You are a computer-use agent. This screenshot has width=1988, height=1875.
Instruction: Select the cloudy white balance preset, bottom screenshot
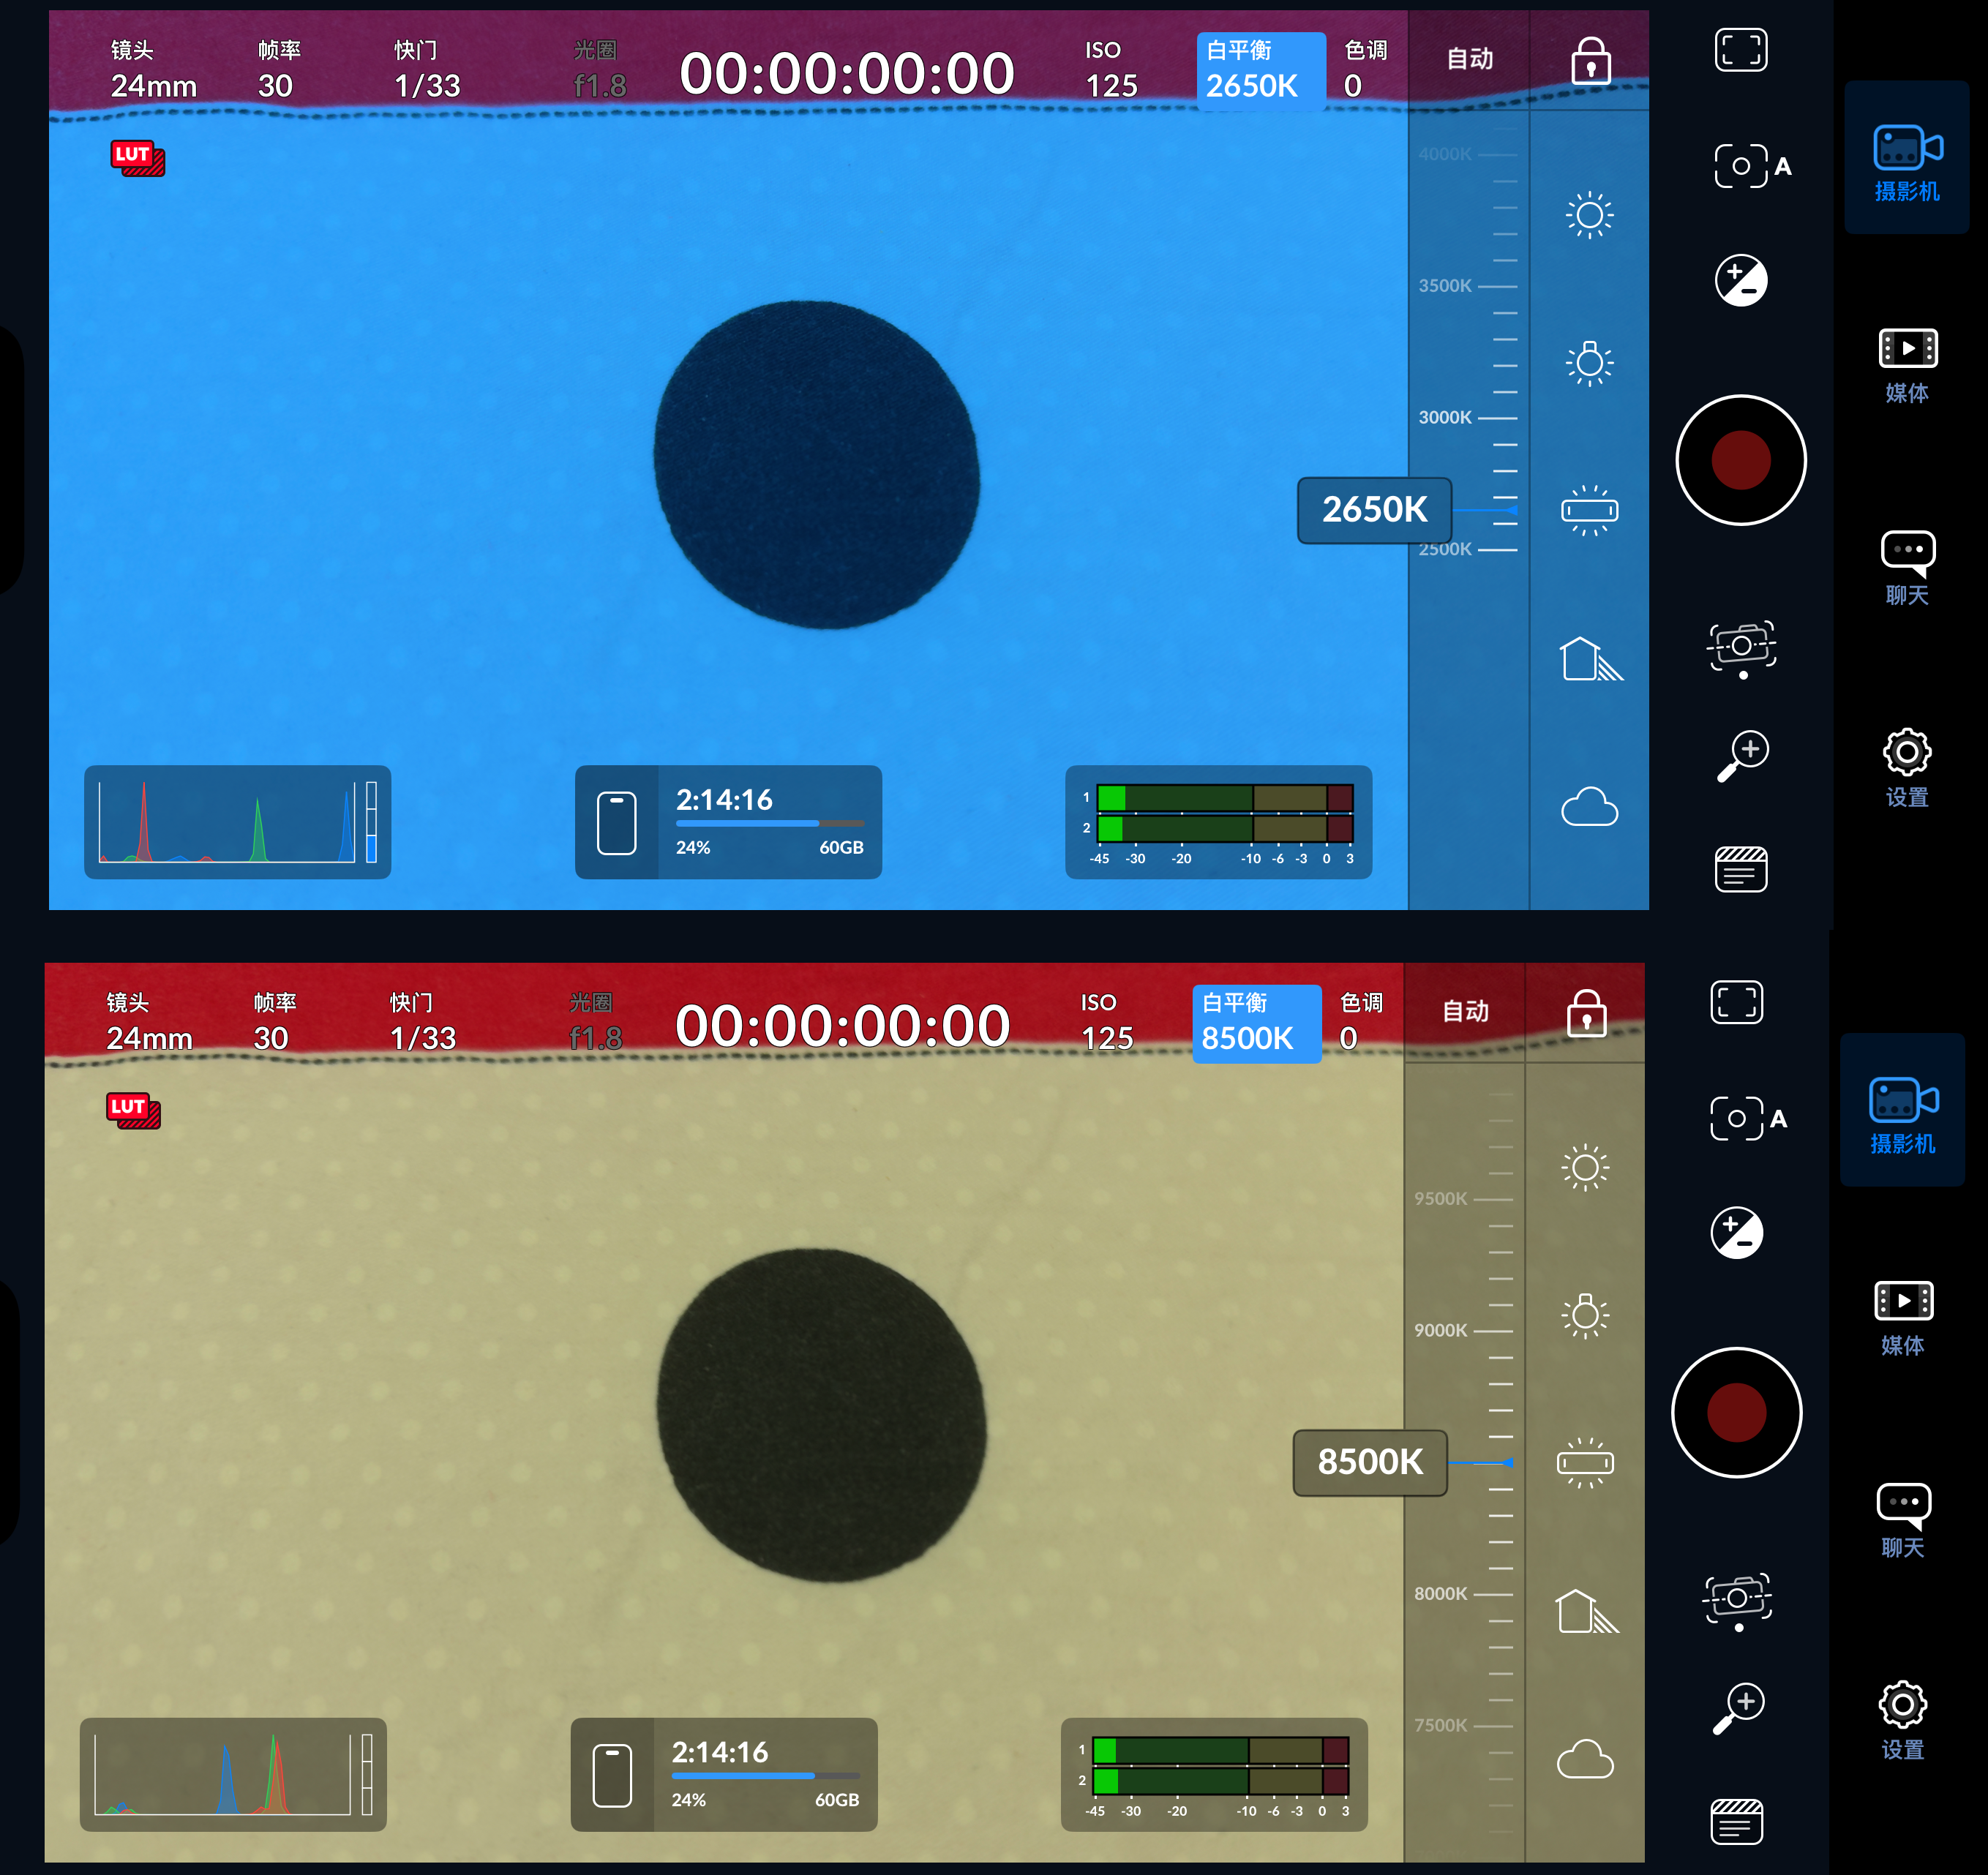pos(1585,1759)
